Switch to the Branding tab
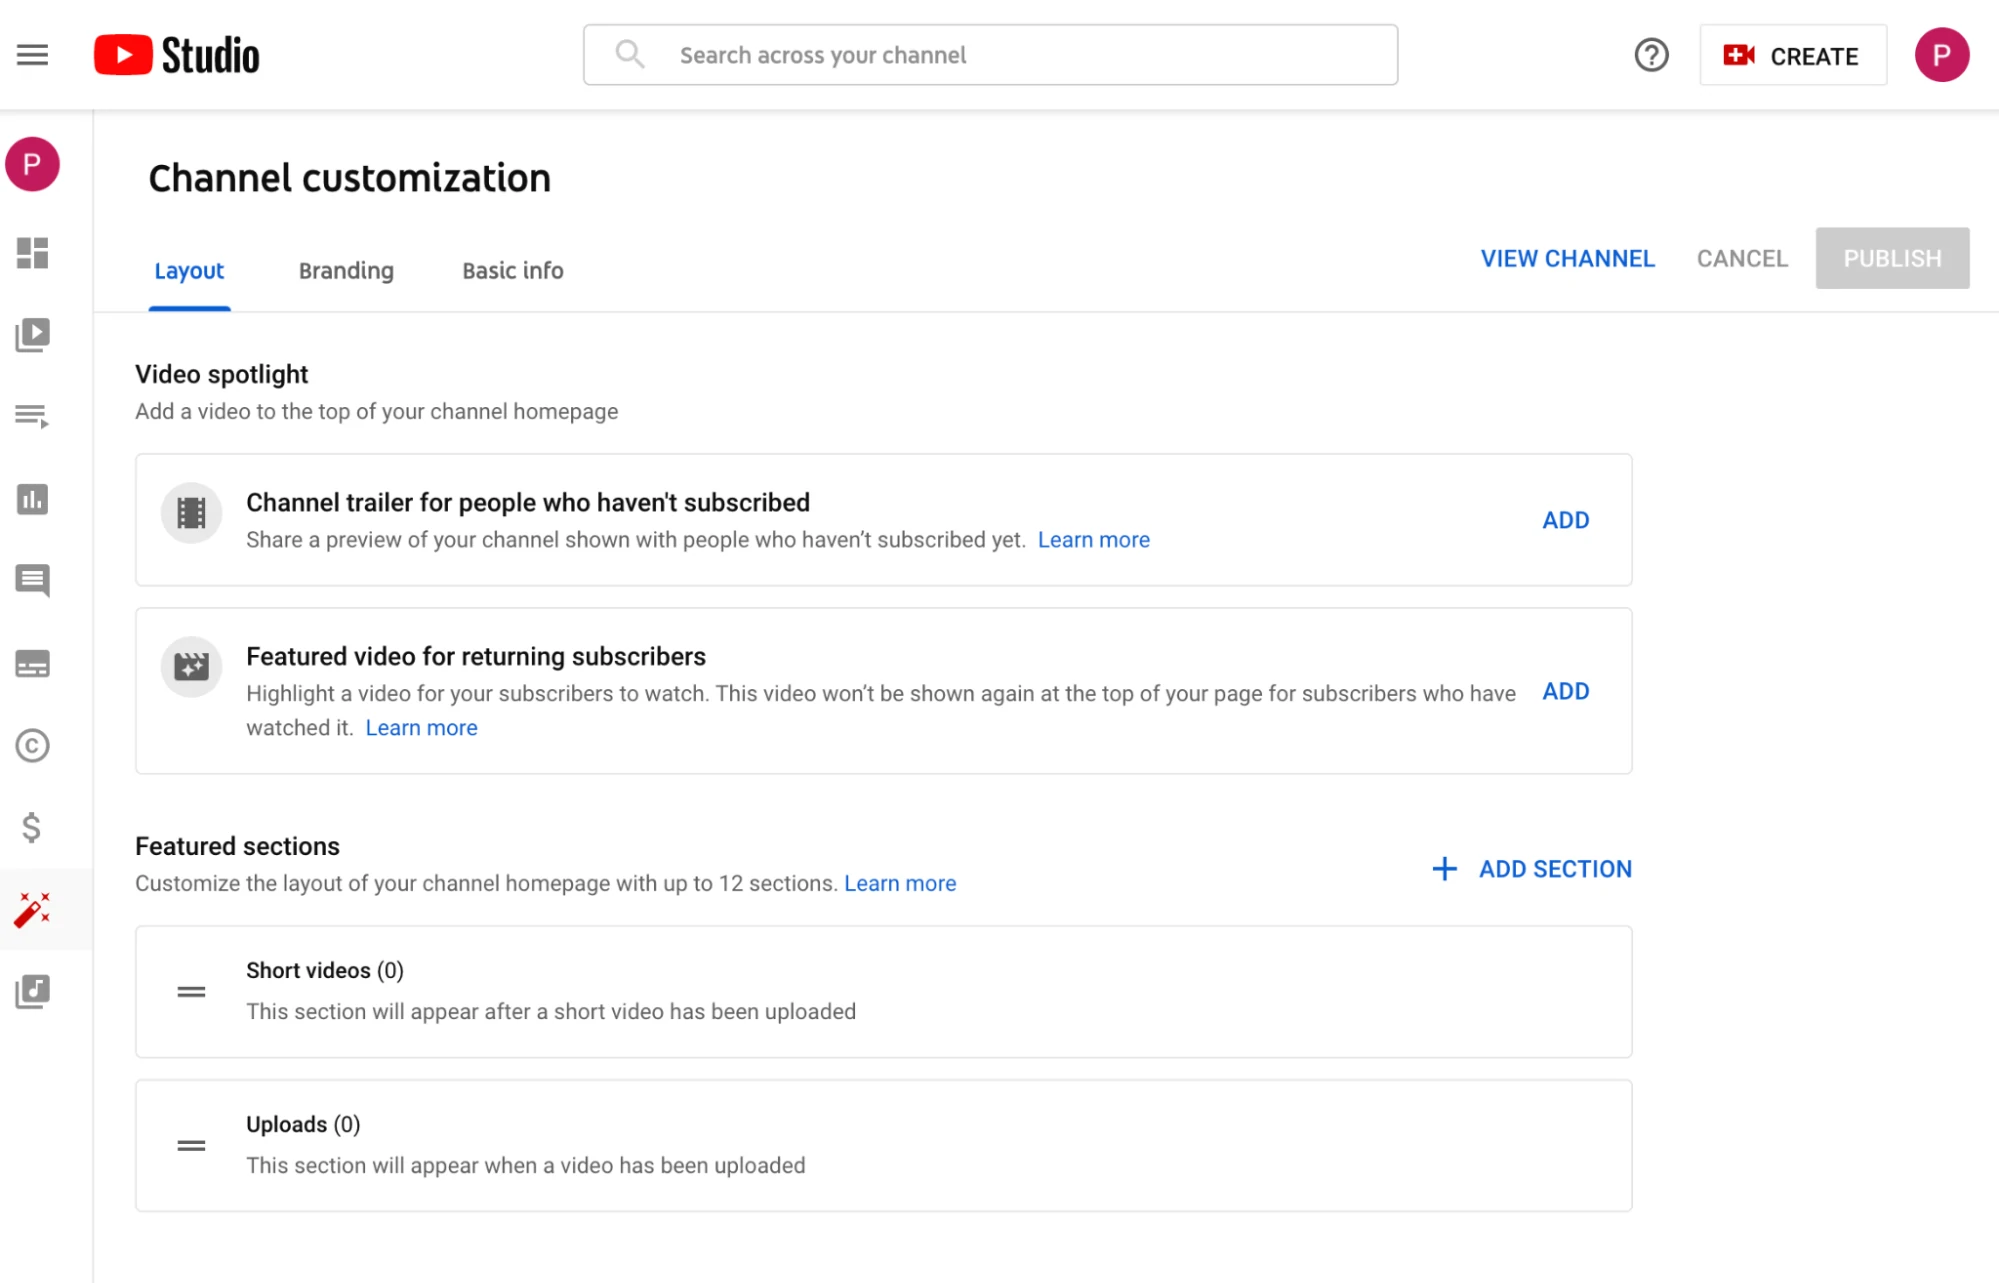The width and height of the screenshot is (1999, 1283). point(345,270)
